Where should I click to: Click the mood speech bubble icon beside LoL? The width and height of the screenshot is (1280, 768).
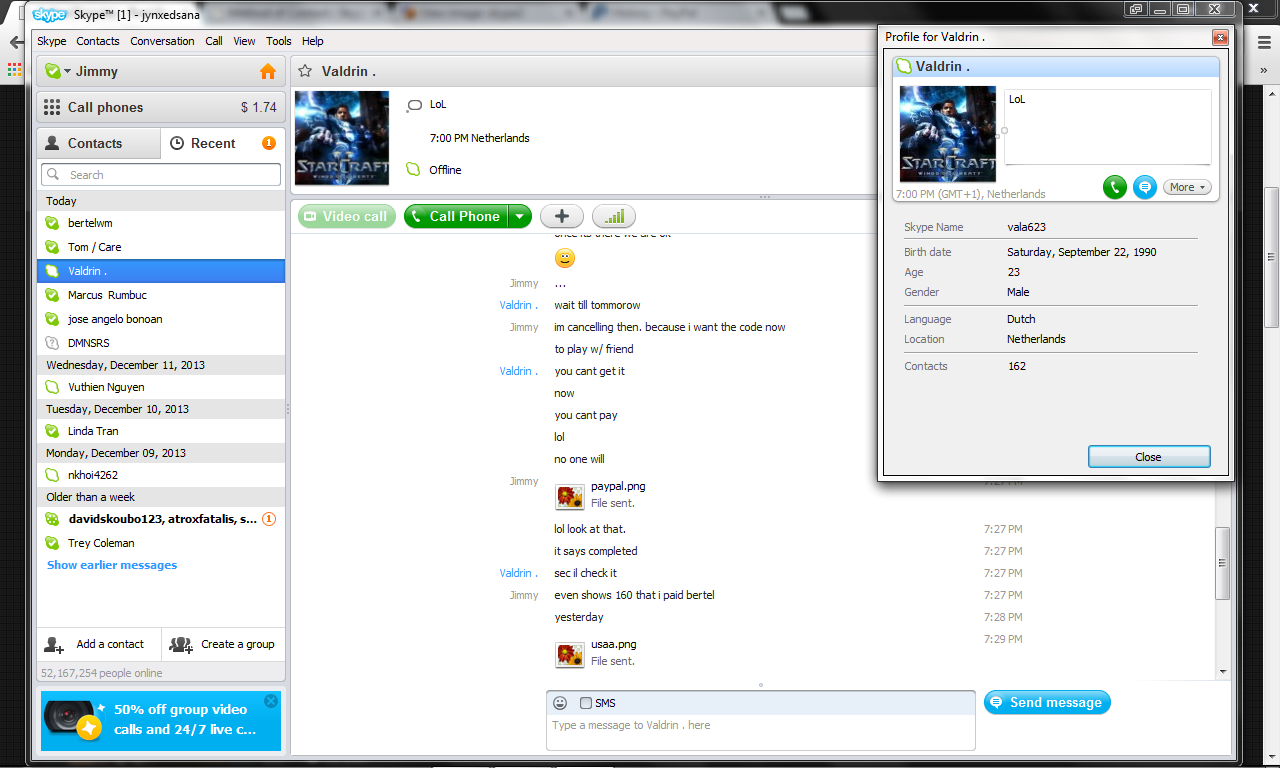coord(415,105)
